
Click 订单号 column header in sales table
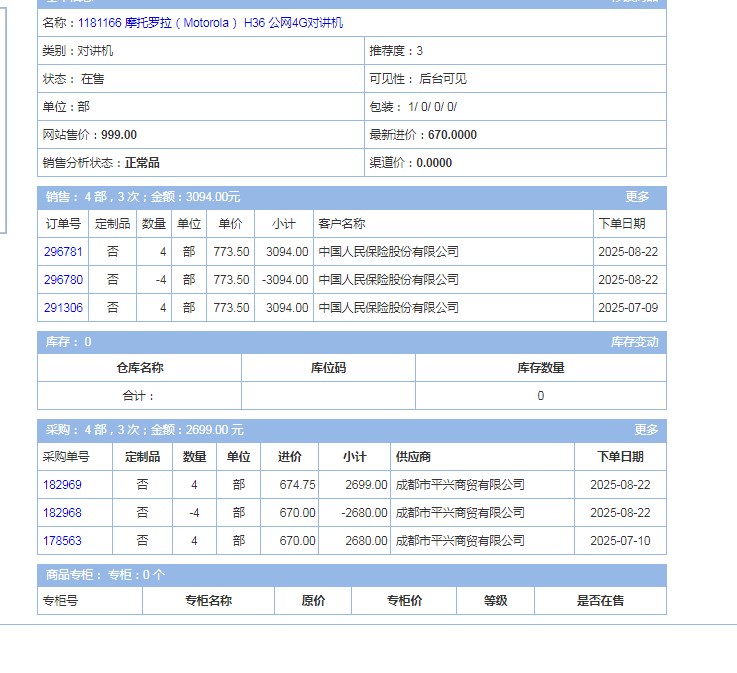click(63, 224)
